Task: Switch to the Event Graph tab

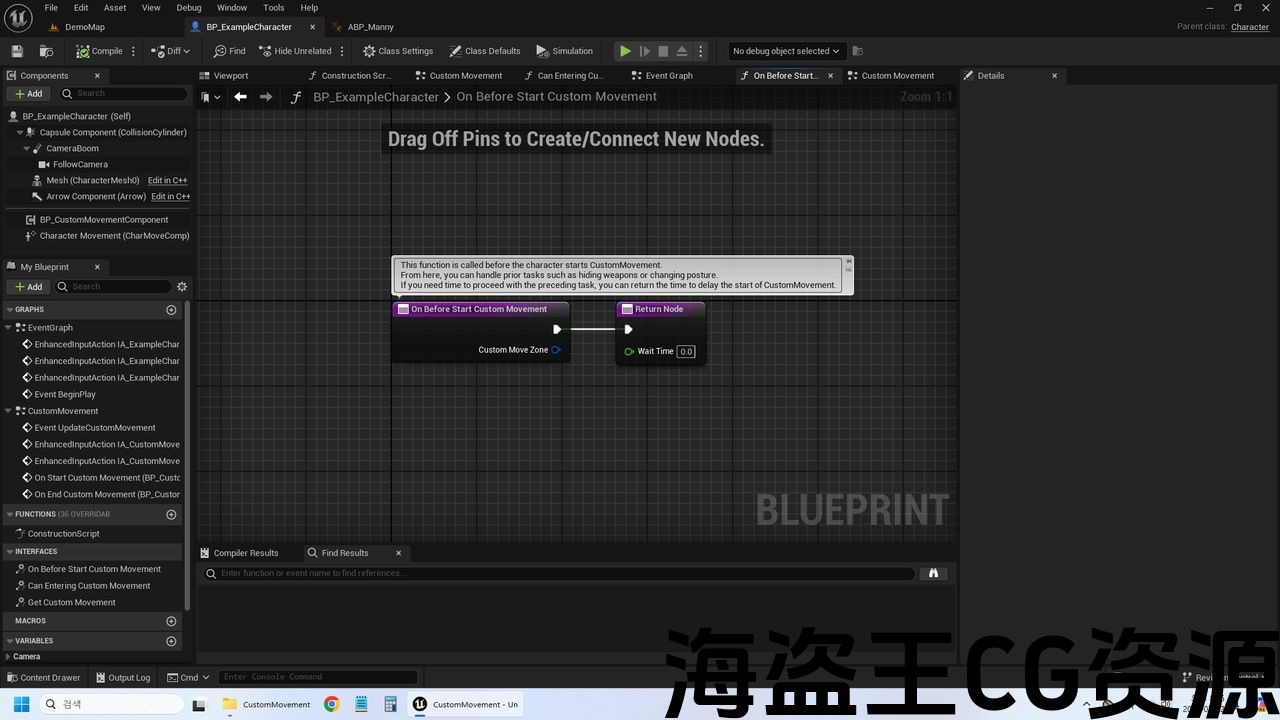Action: coord(668,76)
